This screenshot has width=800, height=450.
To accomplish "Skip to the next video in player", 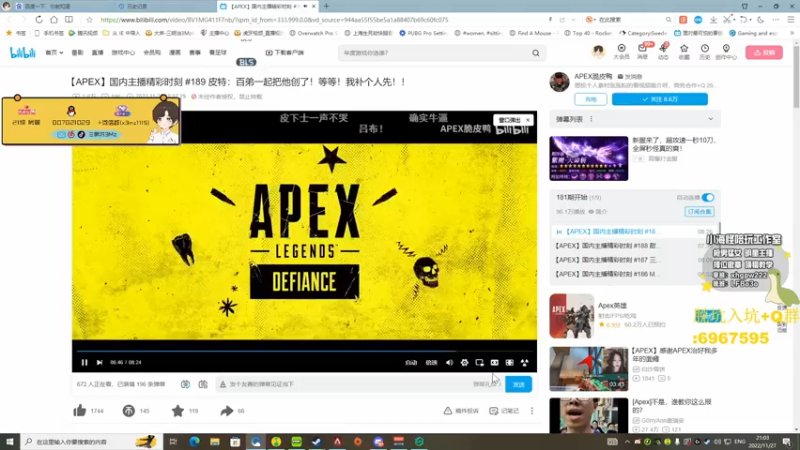I will pyautogui.click(x=99, y=362).
